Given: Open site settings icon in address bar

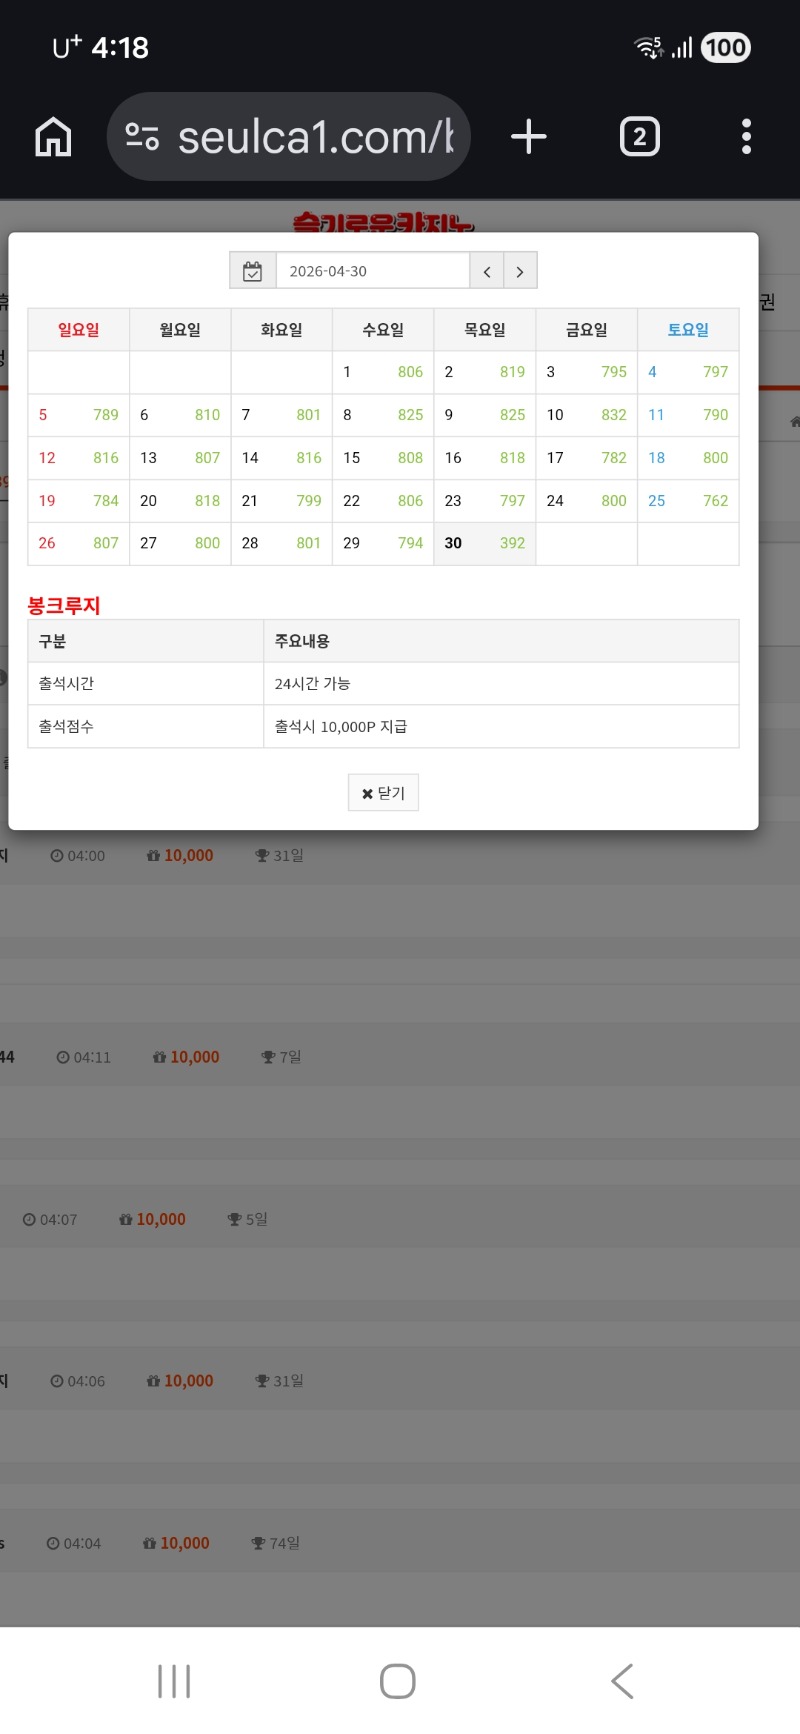Looking at the screenshot, I should click(142, 137).
